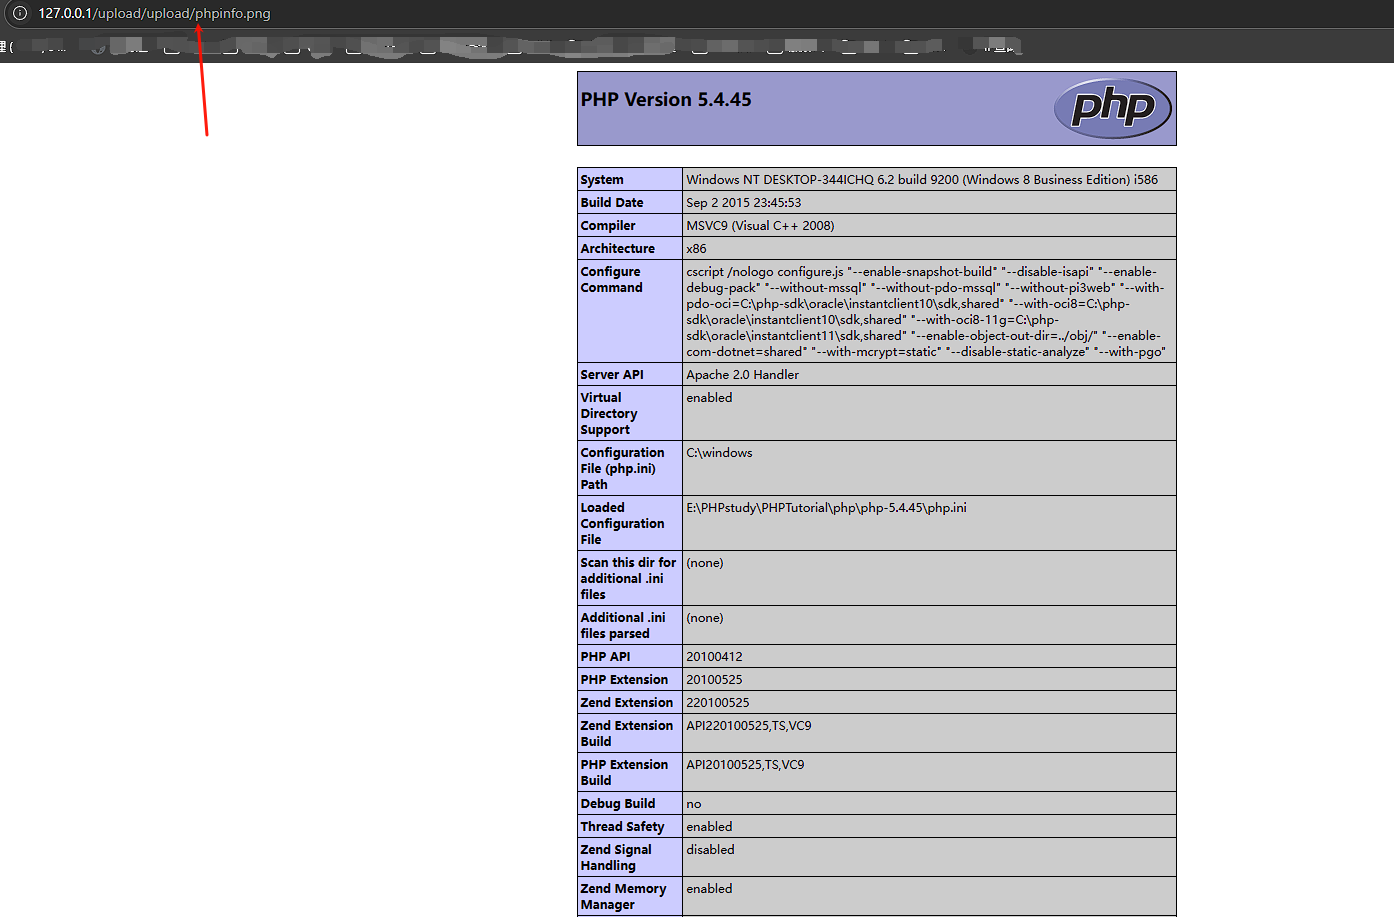Viewport: 1394px width, 917px height.
Task: Select the 20100412 PHP API value
Action: click(x=714, y=657)
